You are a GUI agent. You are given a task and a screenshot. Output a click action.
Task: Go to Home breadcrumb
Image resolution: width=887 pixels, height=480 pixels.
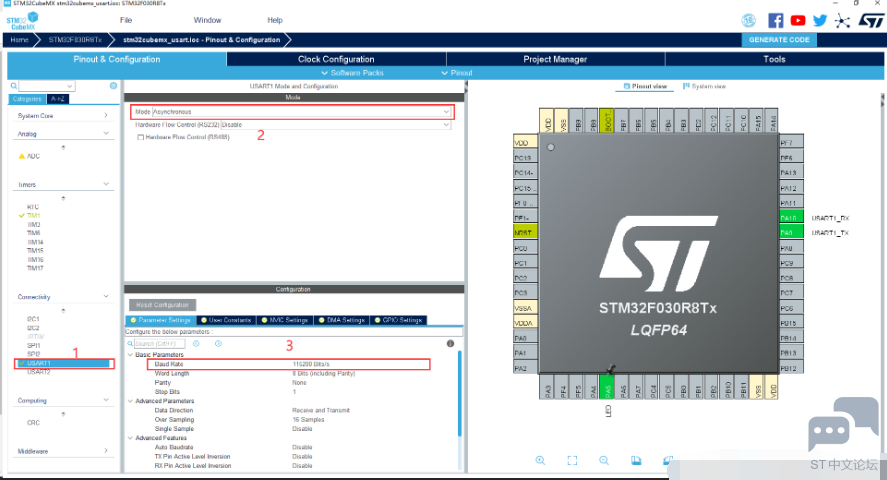(x=19, y=40)
